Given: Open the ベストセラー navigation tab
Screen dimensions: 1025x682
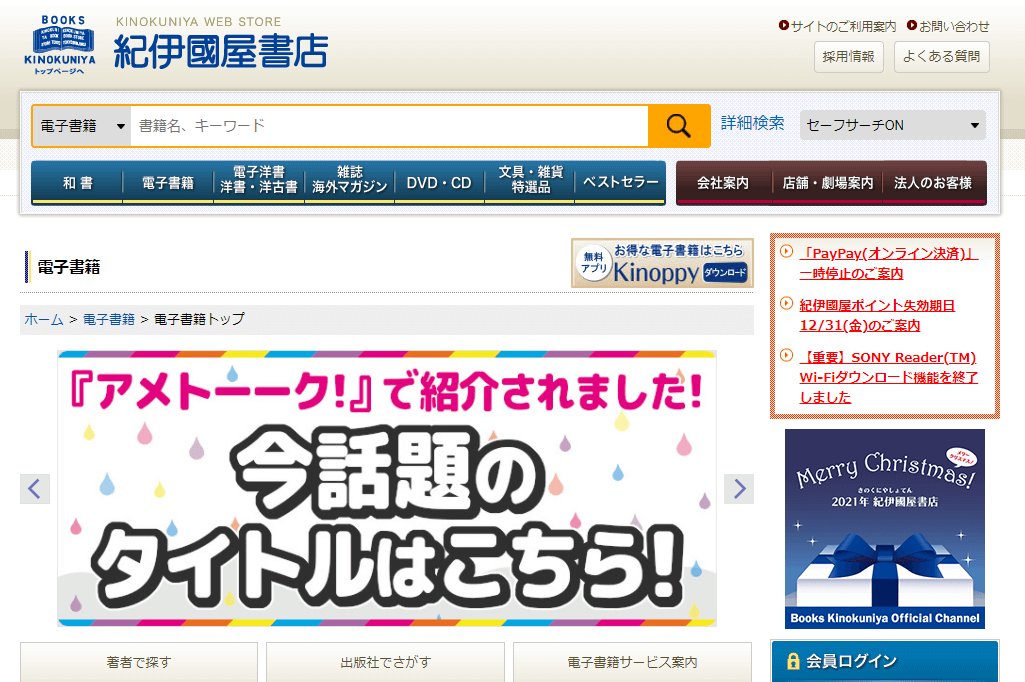Looking at the screenshot, I should (x=620, y=183).
